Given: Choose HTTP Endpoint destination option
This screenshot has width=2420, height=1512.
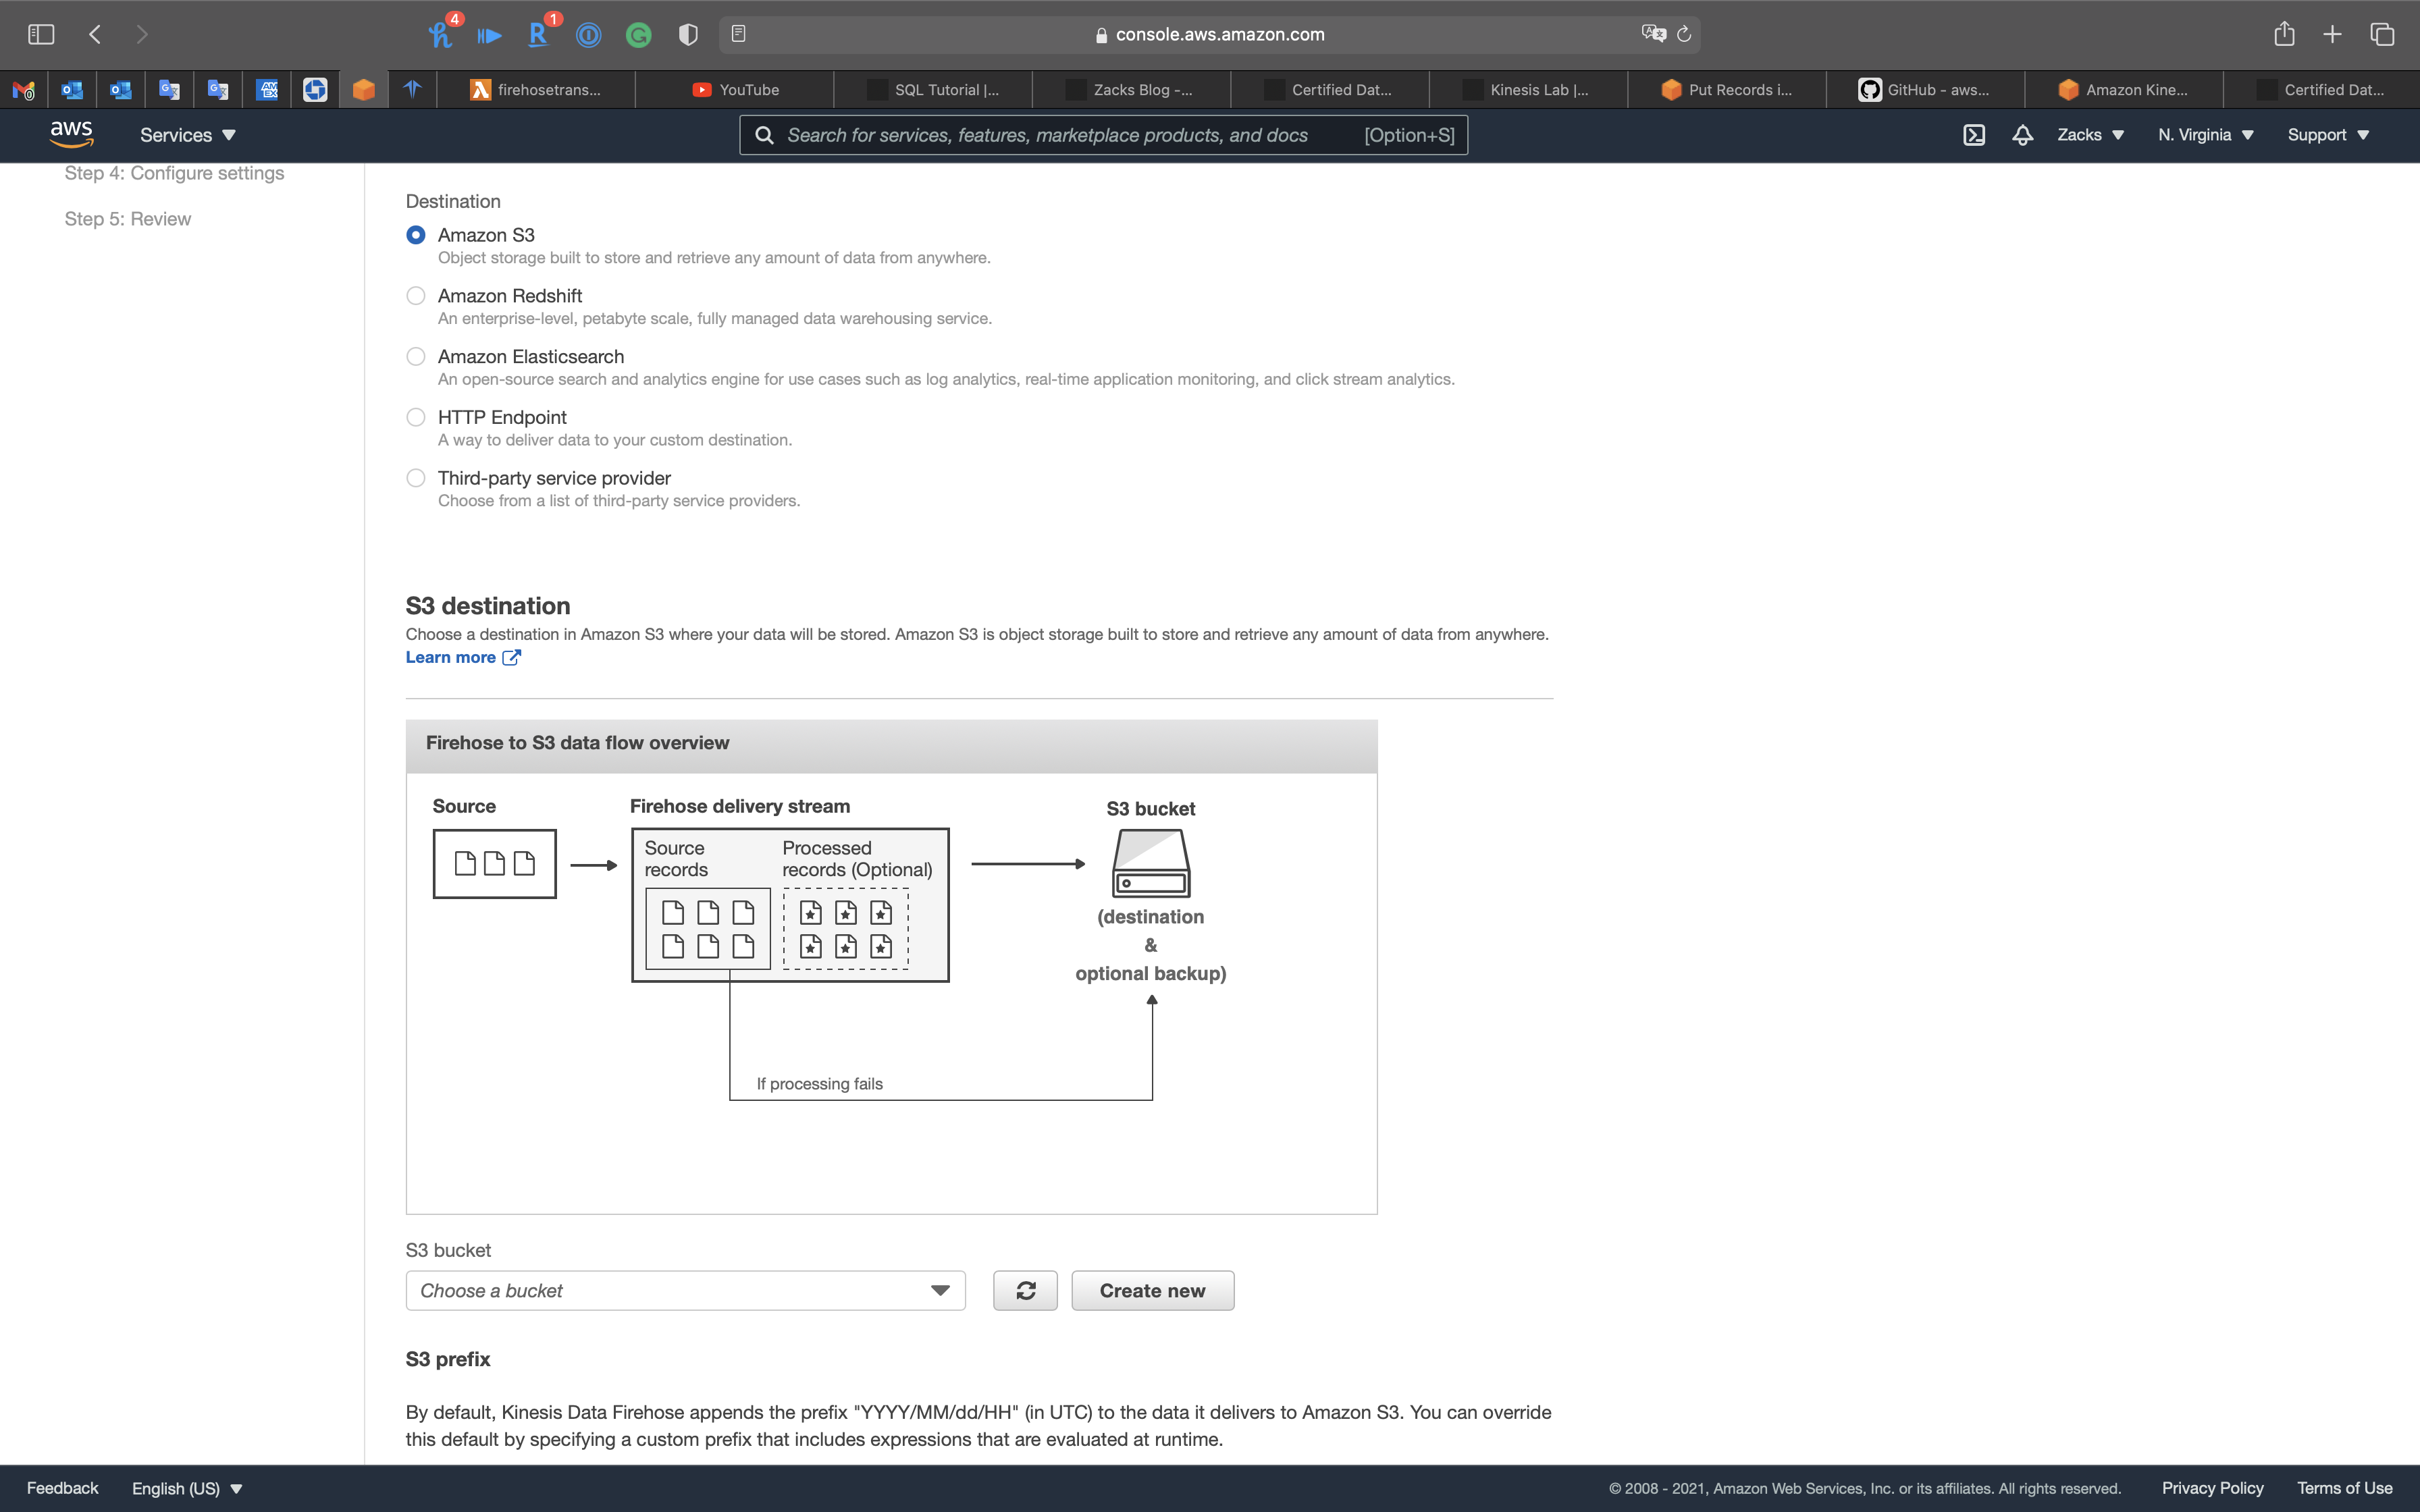Looking at the screenshot, I should [x=416, y=417].
